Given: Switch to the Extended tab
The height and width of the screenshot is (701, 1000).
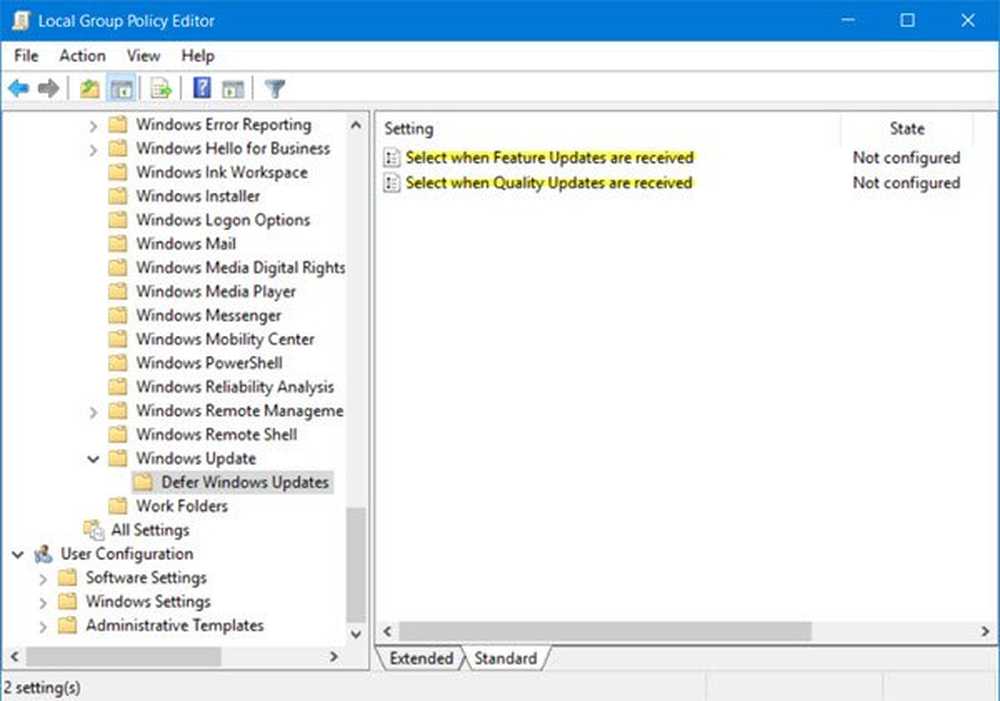Looking at the screenshot, I should pyautogui.click(x=421, y=658).
